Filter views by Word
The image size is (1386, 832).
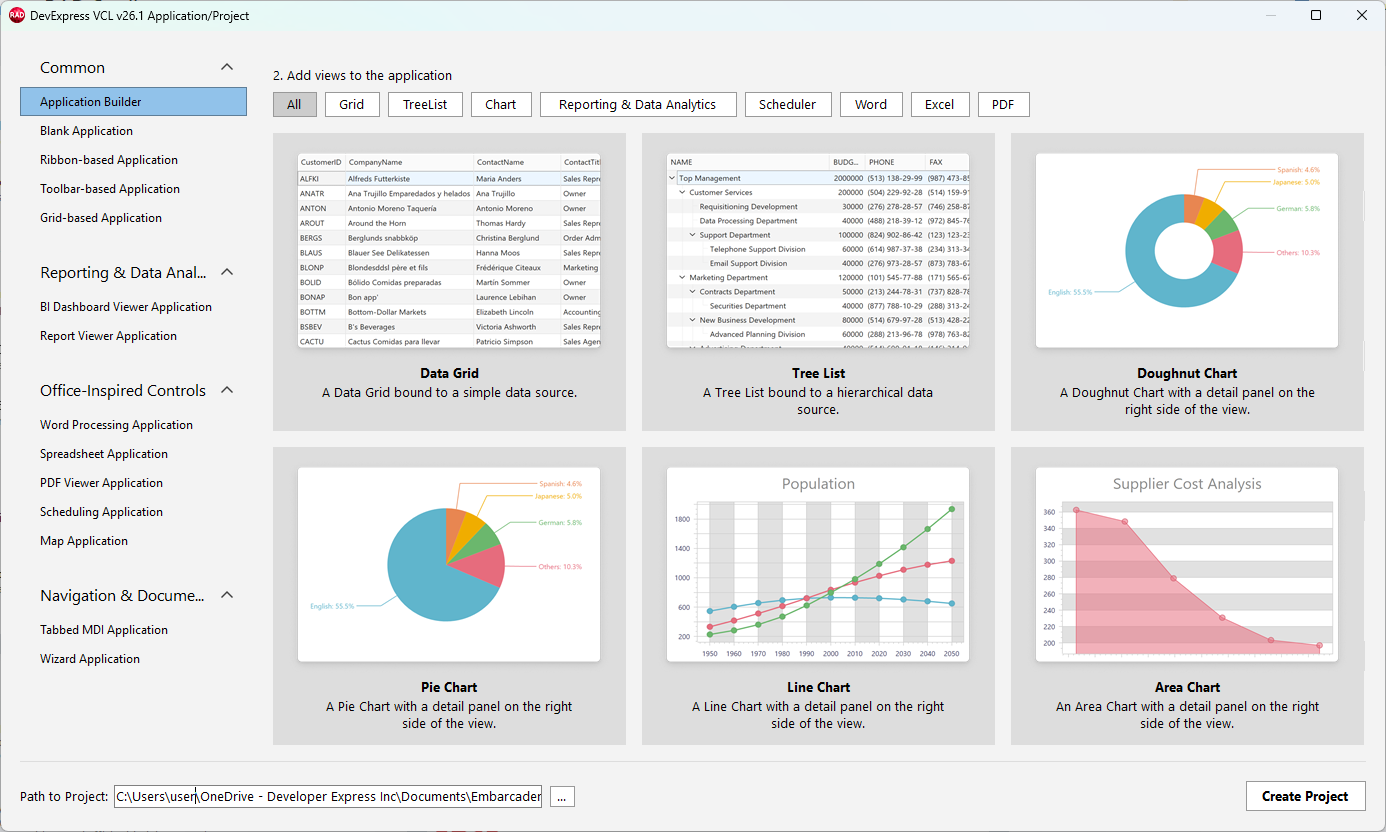tap(871, 104)
